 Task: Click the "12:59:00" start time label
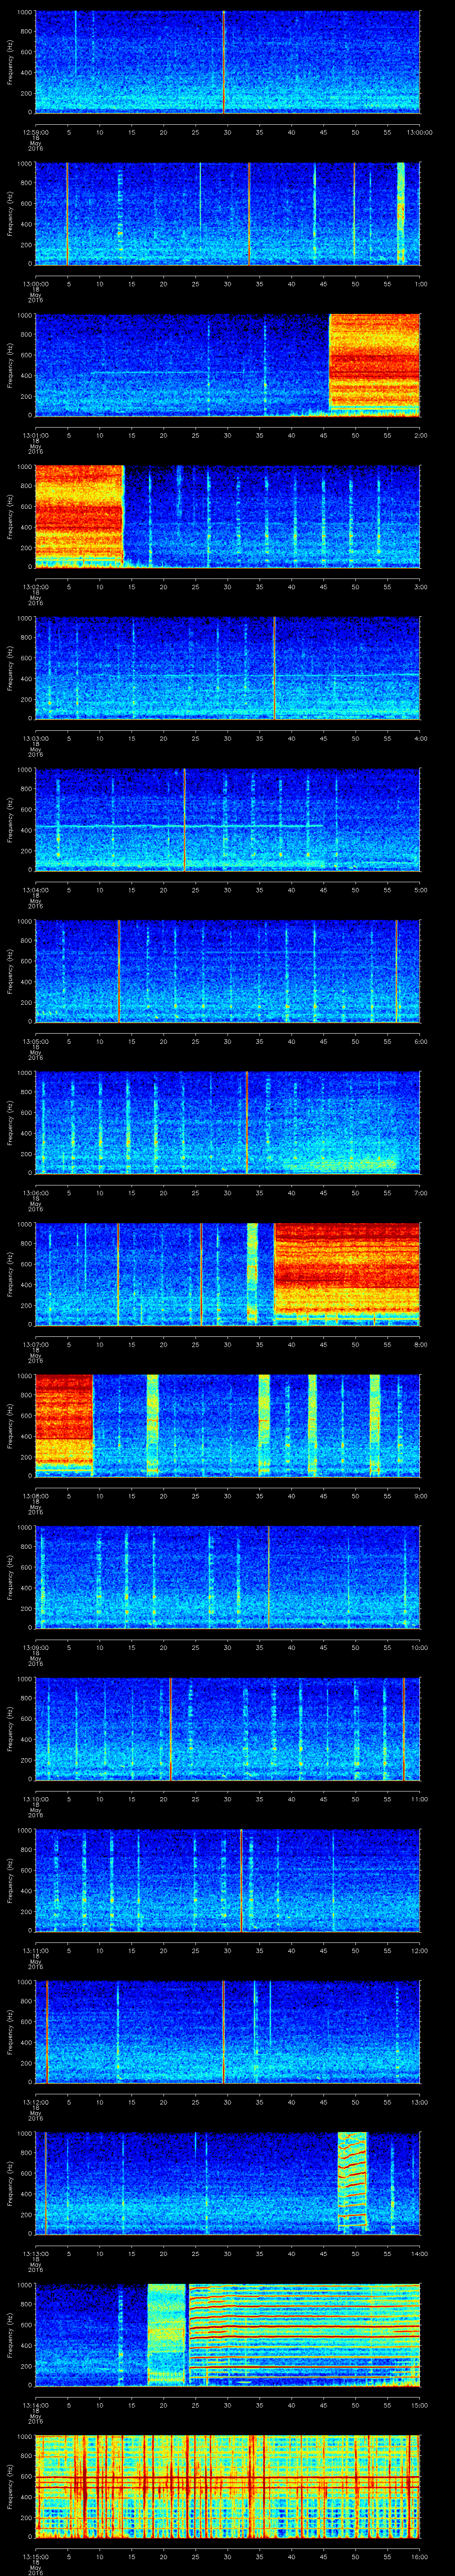pyautogui.click(x=36, y=131)
